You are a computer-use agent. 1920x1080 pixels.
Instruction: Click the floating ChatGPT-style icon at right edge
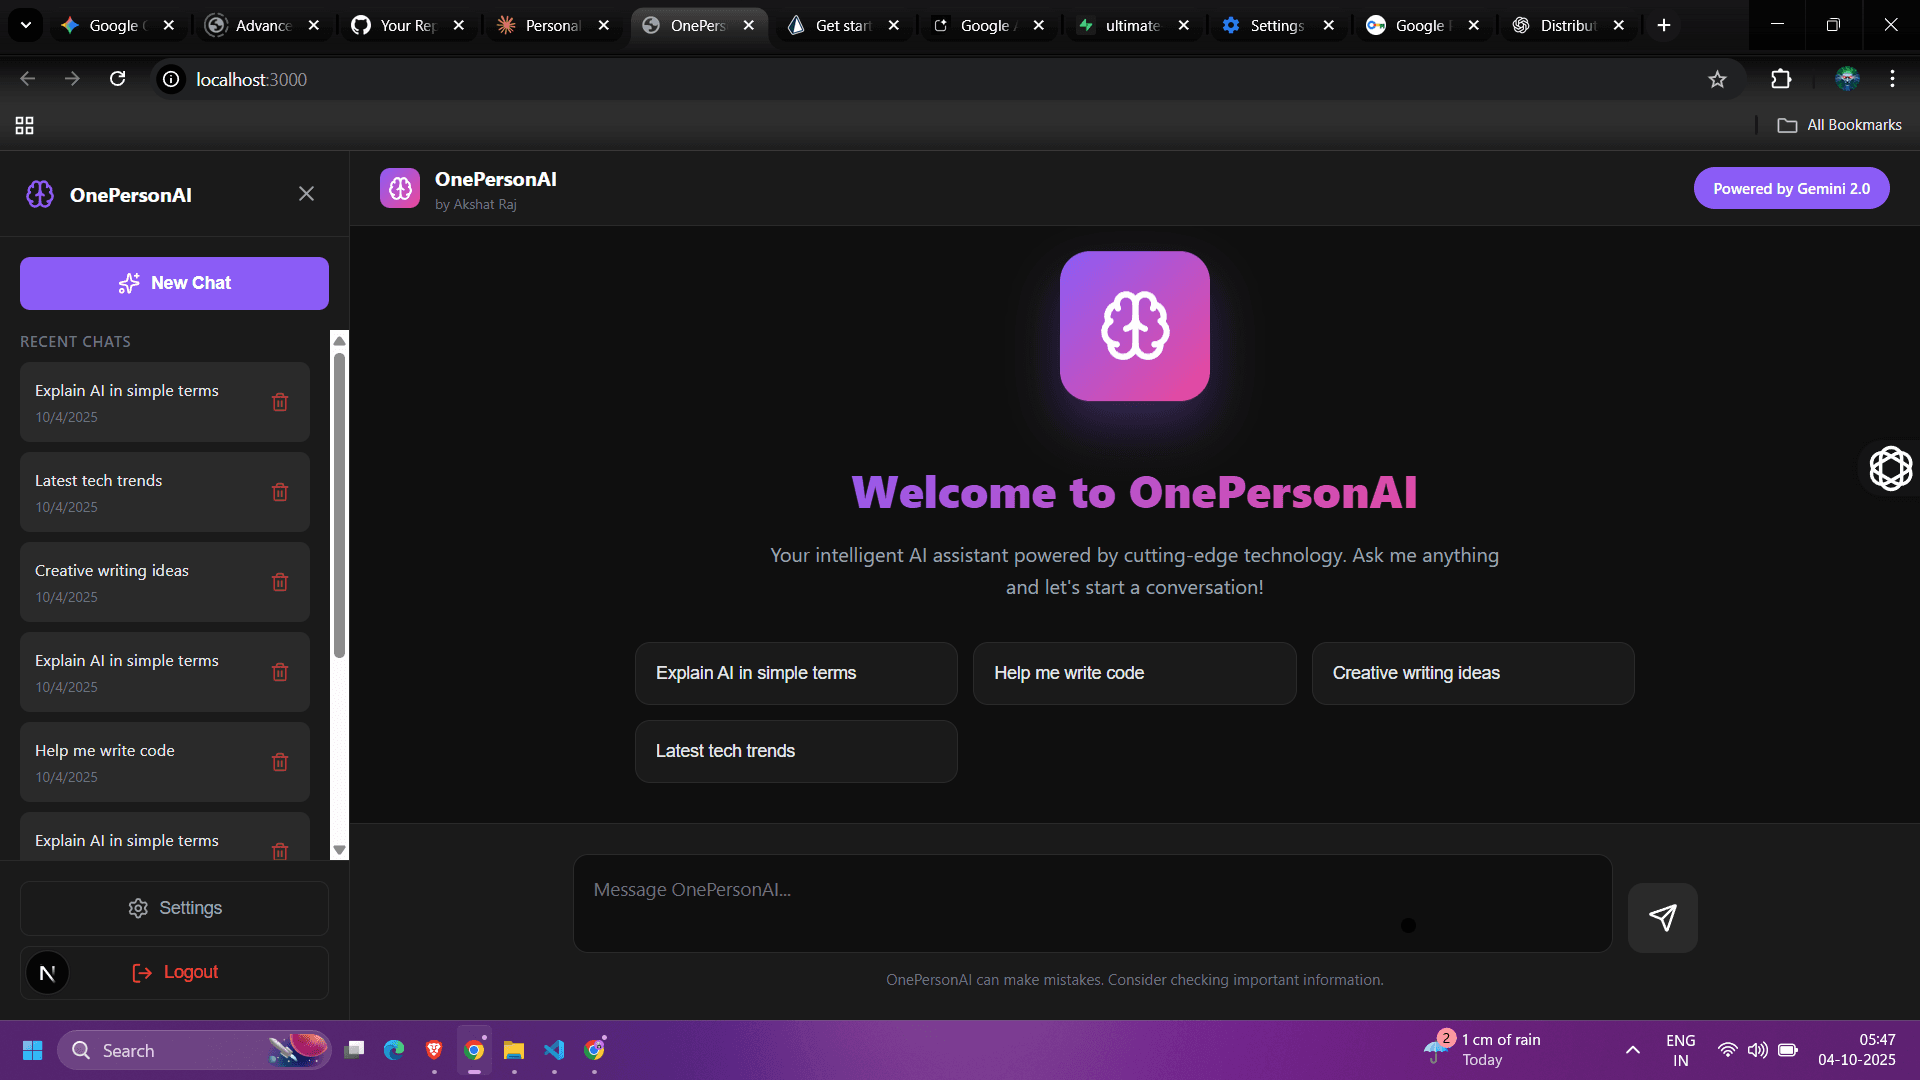tap(1890, 468)
